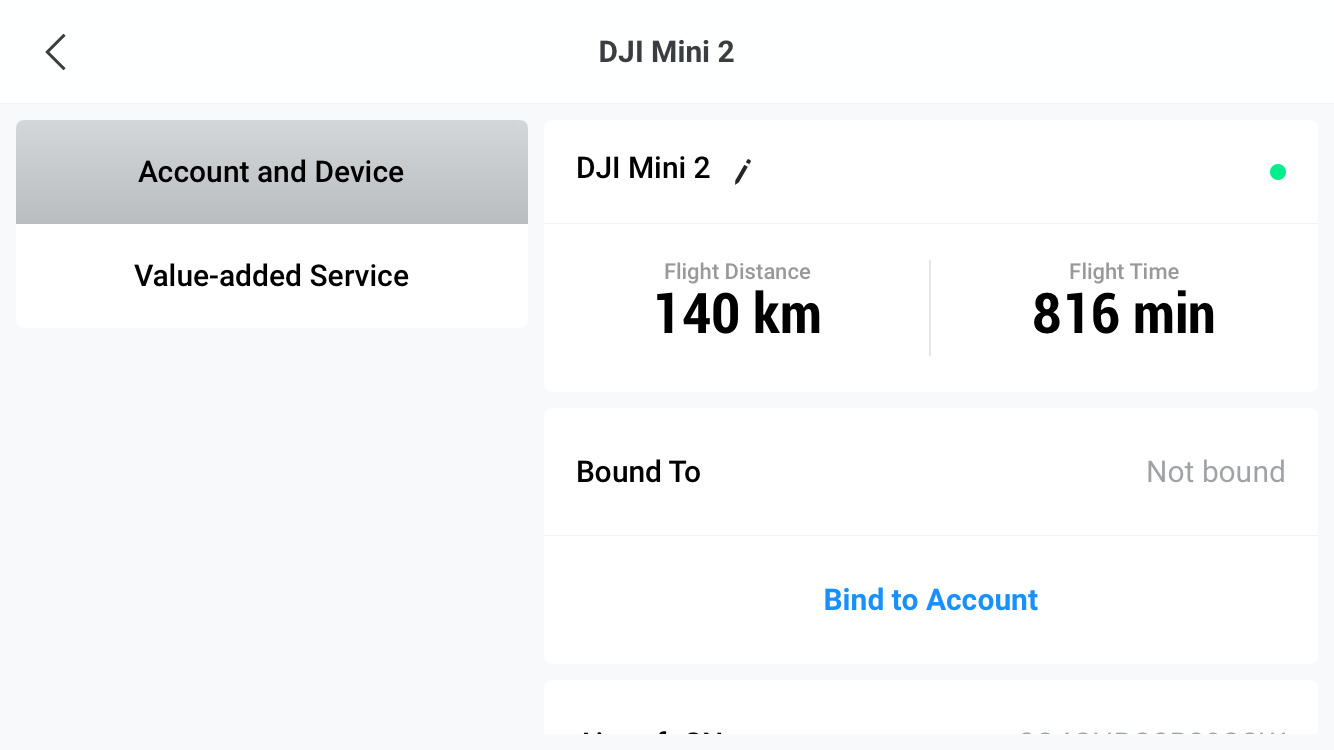Tap the pencil icon to rename drone
The width and height of the screenshot is (1334, 750).
click(x=742, y=172)
